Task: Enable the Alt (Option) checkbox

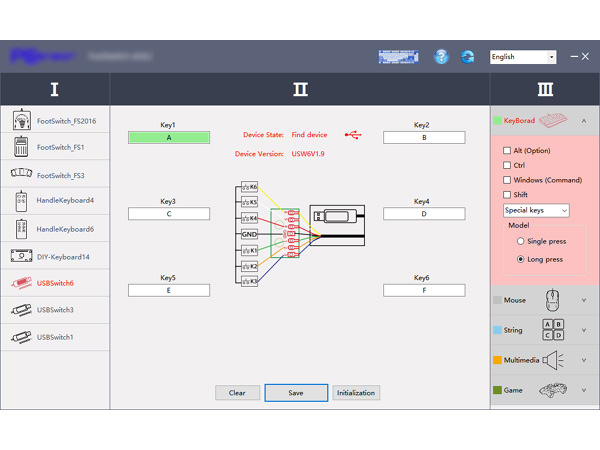Action: click(507, 150)
